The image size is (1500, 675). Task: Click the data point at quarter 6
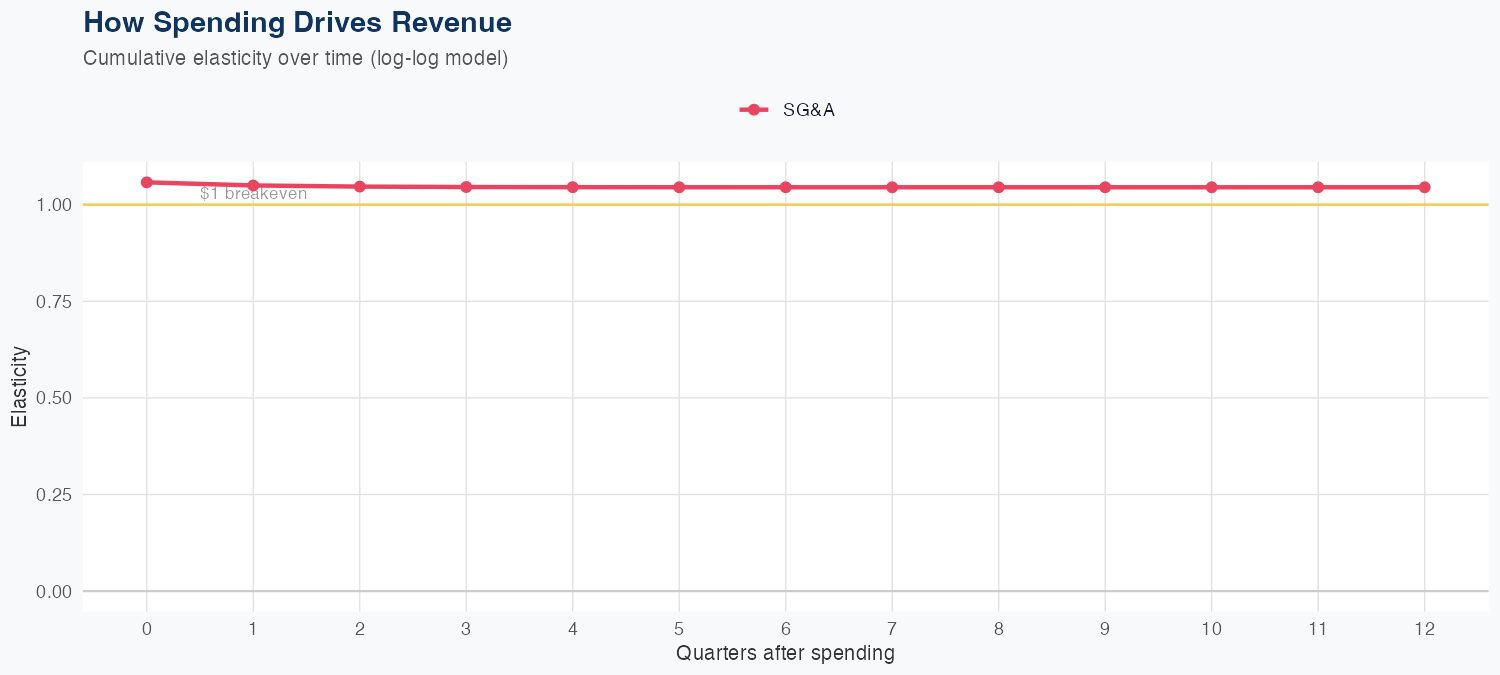coord(786,187)
